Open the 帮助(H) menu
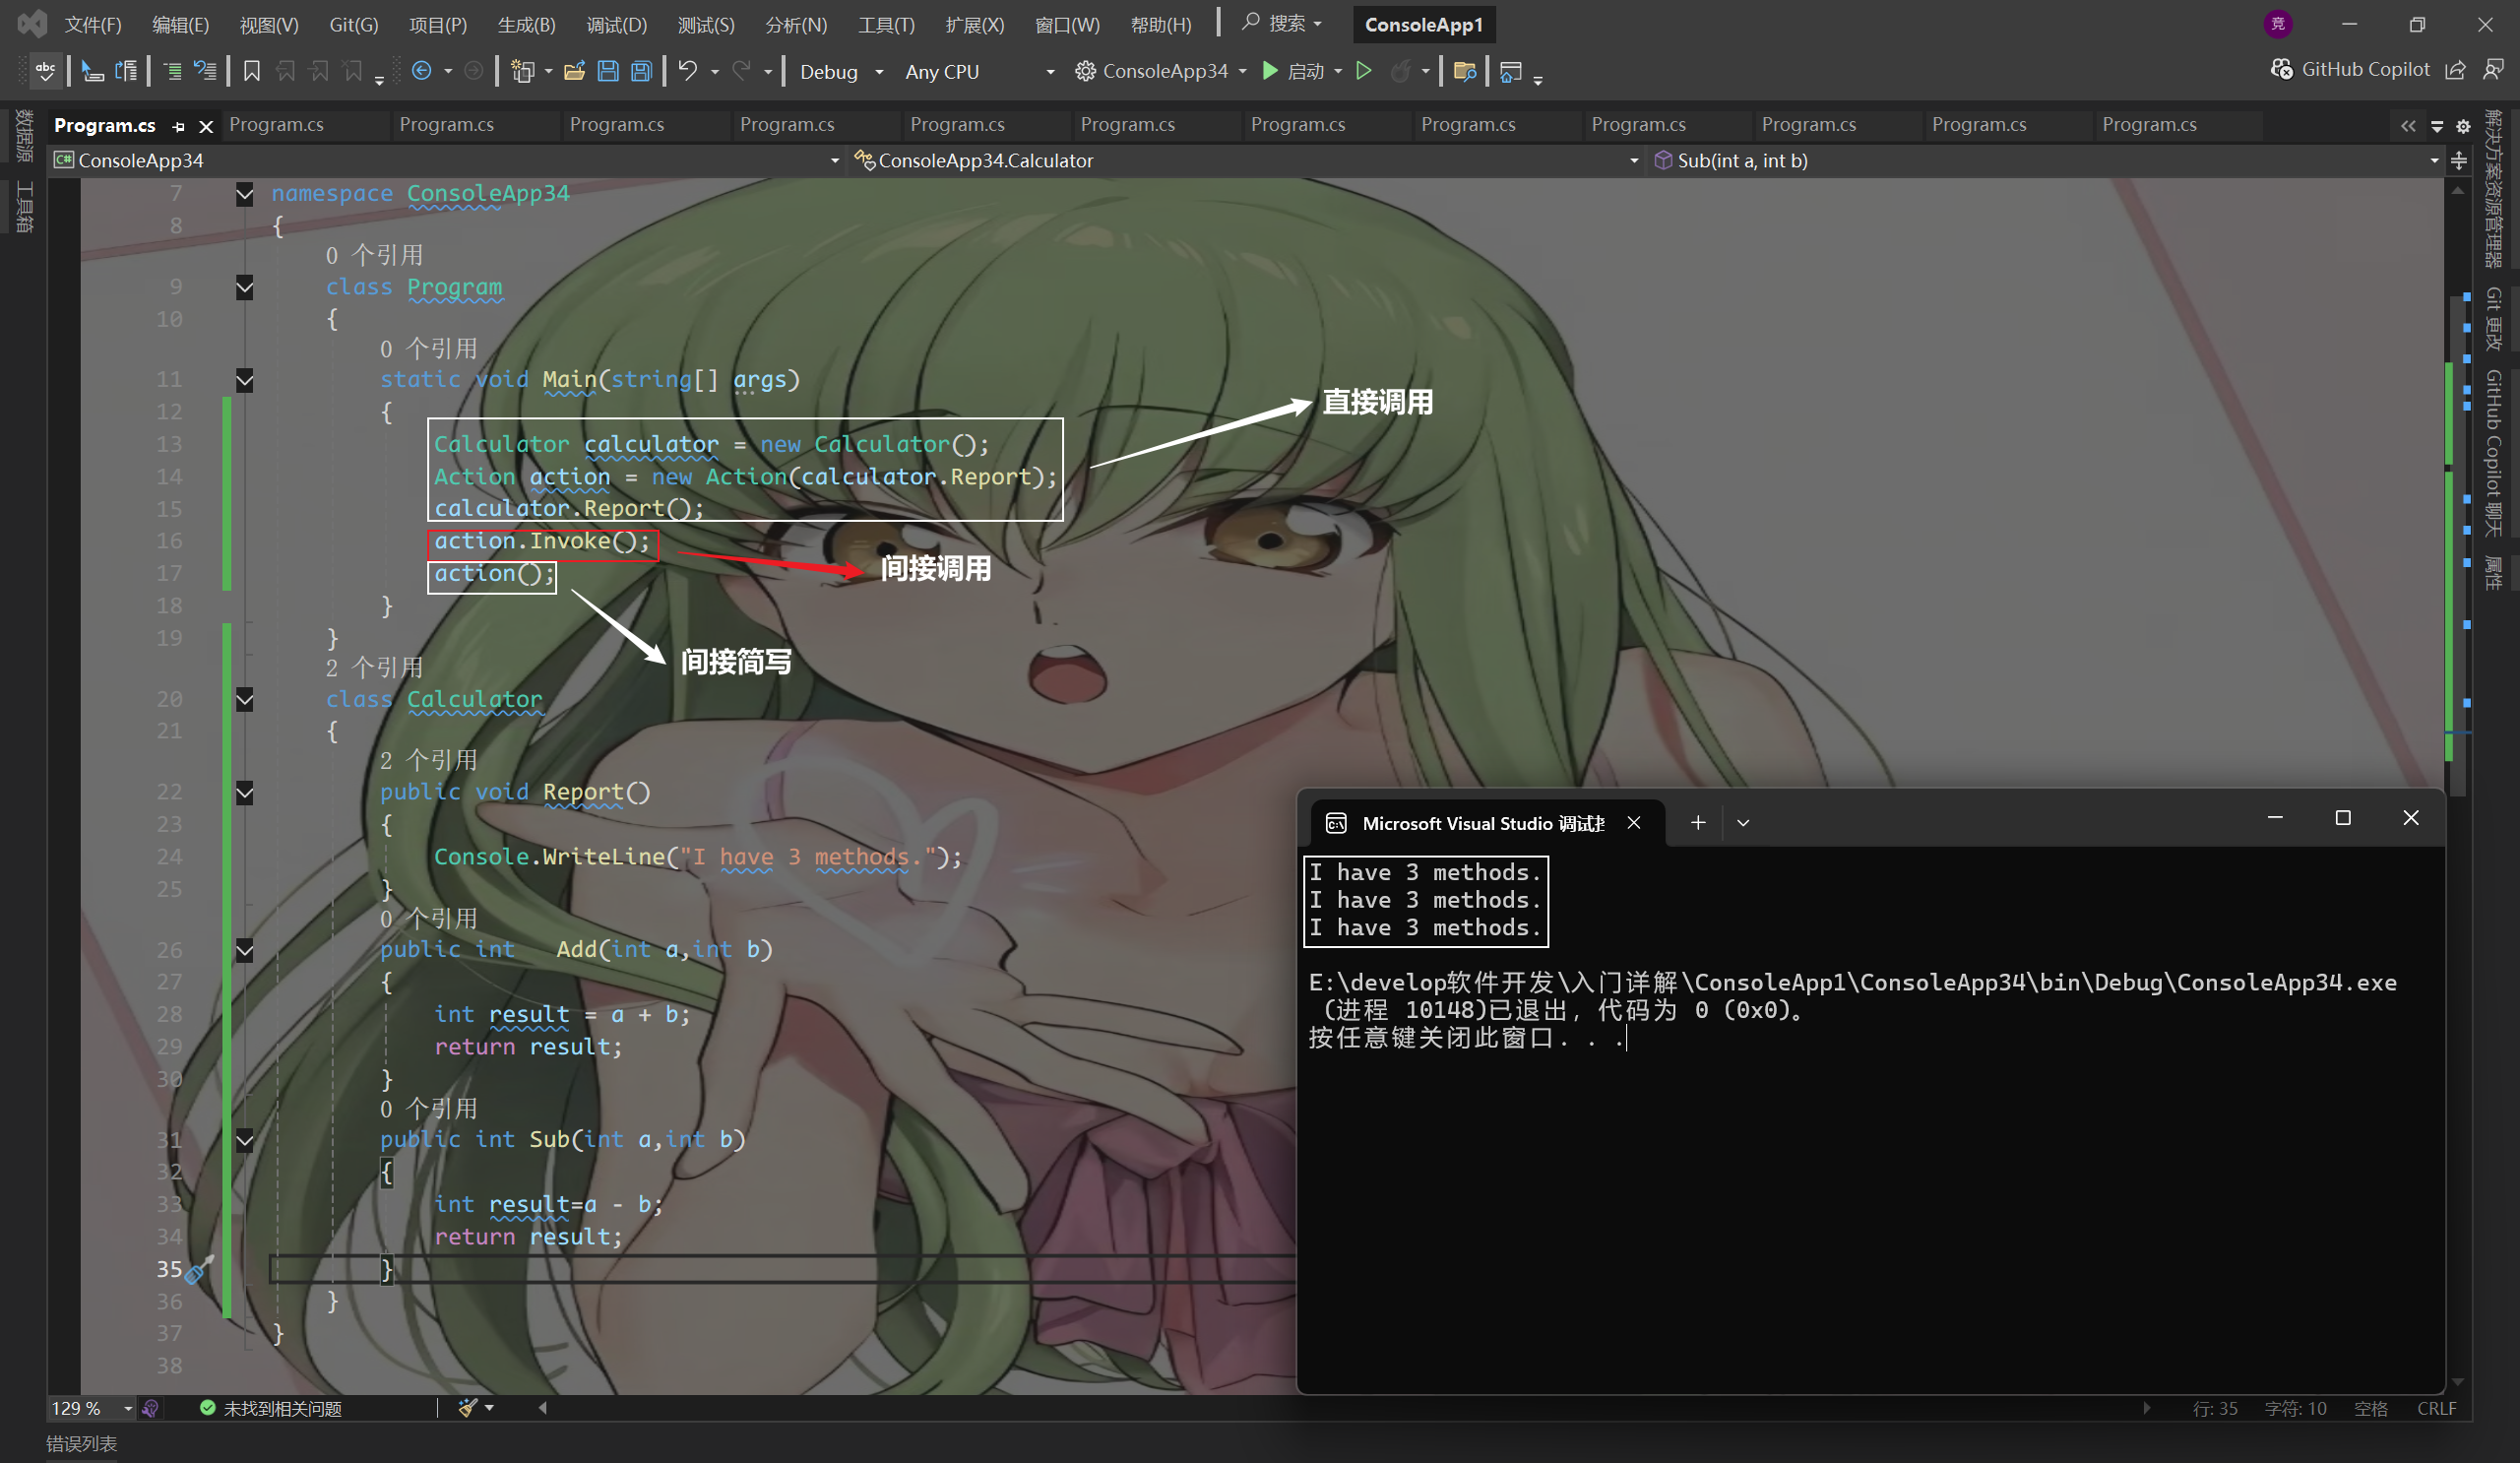Viewport: 2520px width, 1463px height. click(x=1161, y=24)
